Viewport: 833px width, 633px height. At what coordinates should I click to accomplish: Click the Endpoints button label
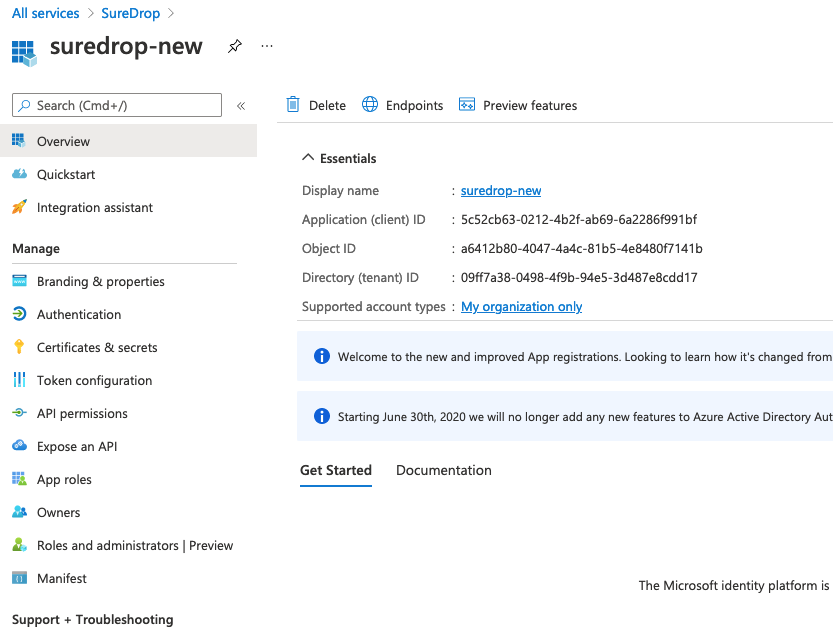click(414, 105)
